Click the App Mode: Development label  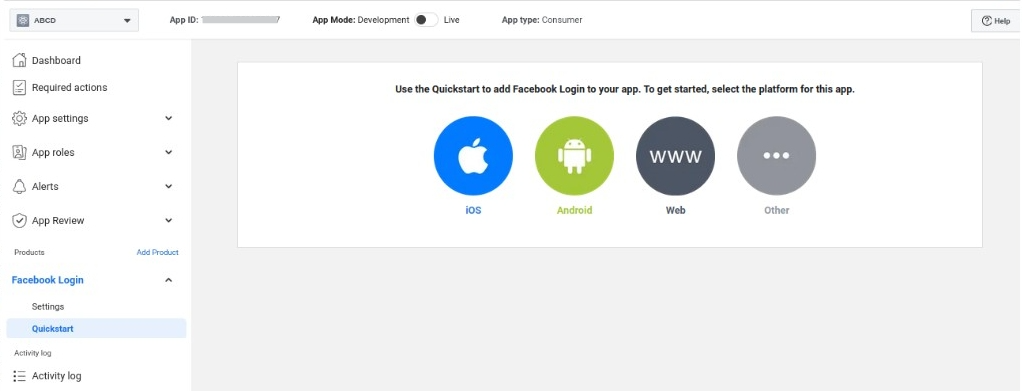coord(361,20)
